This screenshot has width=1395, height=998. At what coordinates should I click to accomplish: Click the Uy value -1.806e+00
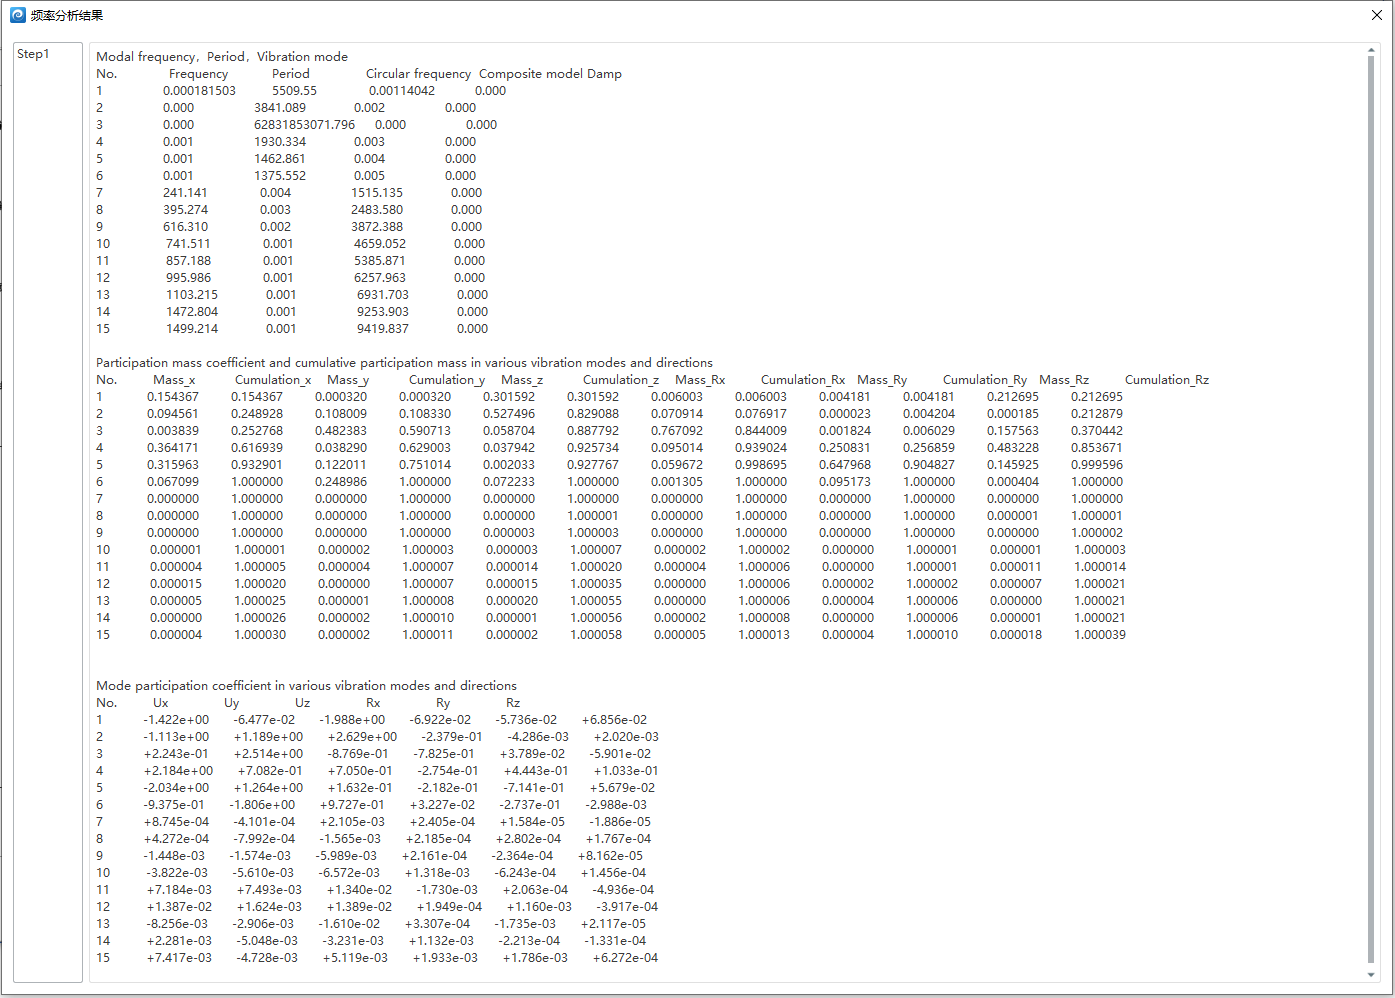[x=262, y=805]
